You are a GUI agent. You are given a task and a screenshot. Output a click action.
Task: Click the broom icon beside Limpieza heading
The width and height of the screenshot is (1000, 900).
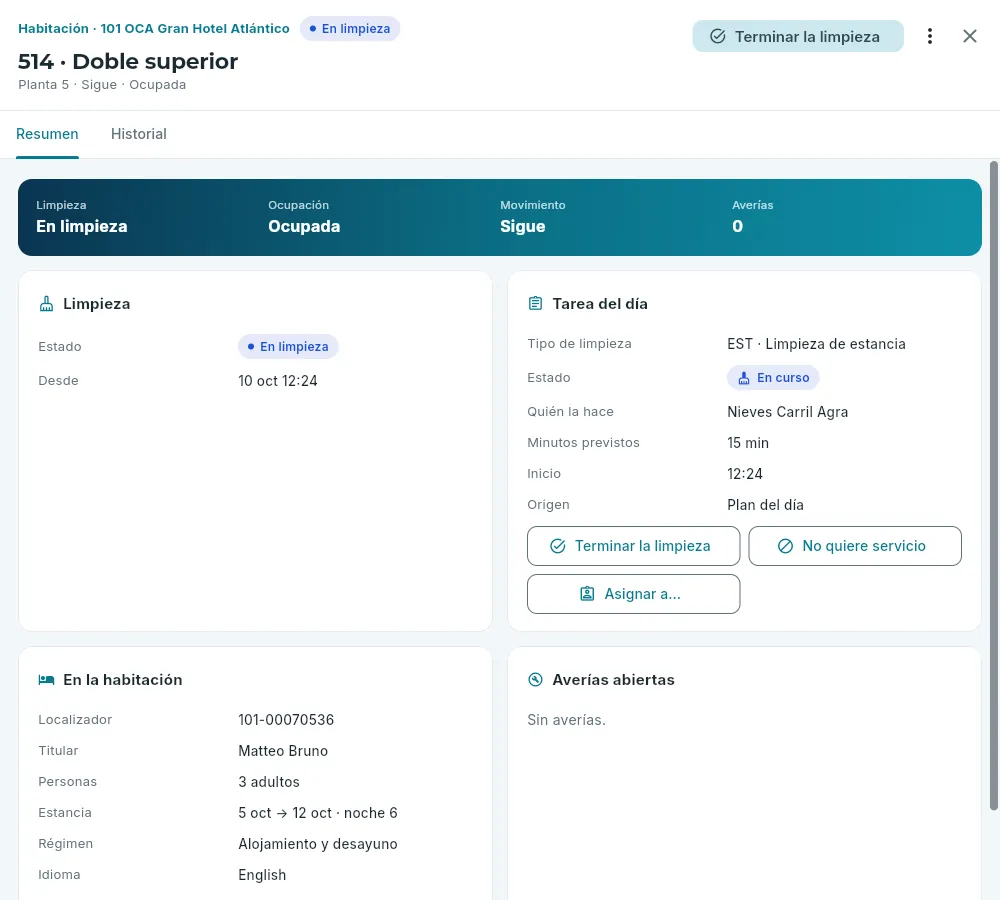(47, 304)
